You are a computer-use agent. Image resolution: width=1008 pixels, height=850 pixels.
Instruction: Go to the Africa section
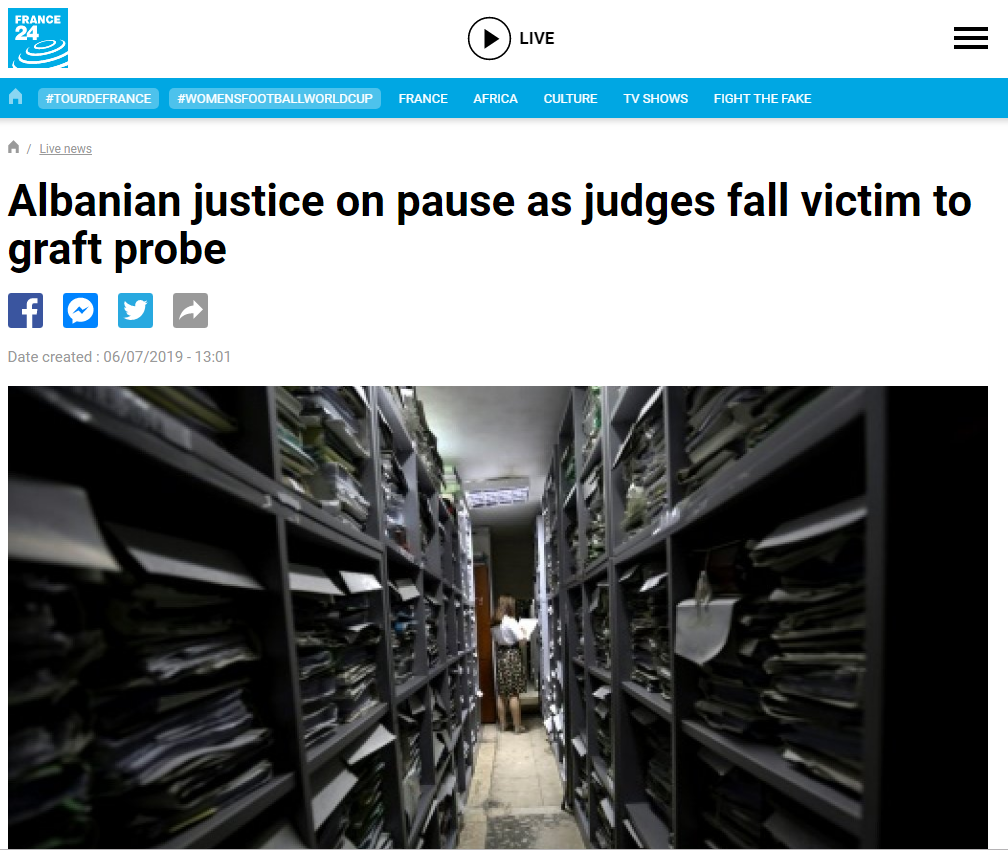(496, 98)
